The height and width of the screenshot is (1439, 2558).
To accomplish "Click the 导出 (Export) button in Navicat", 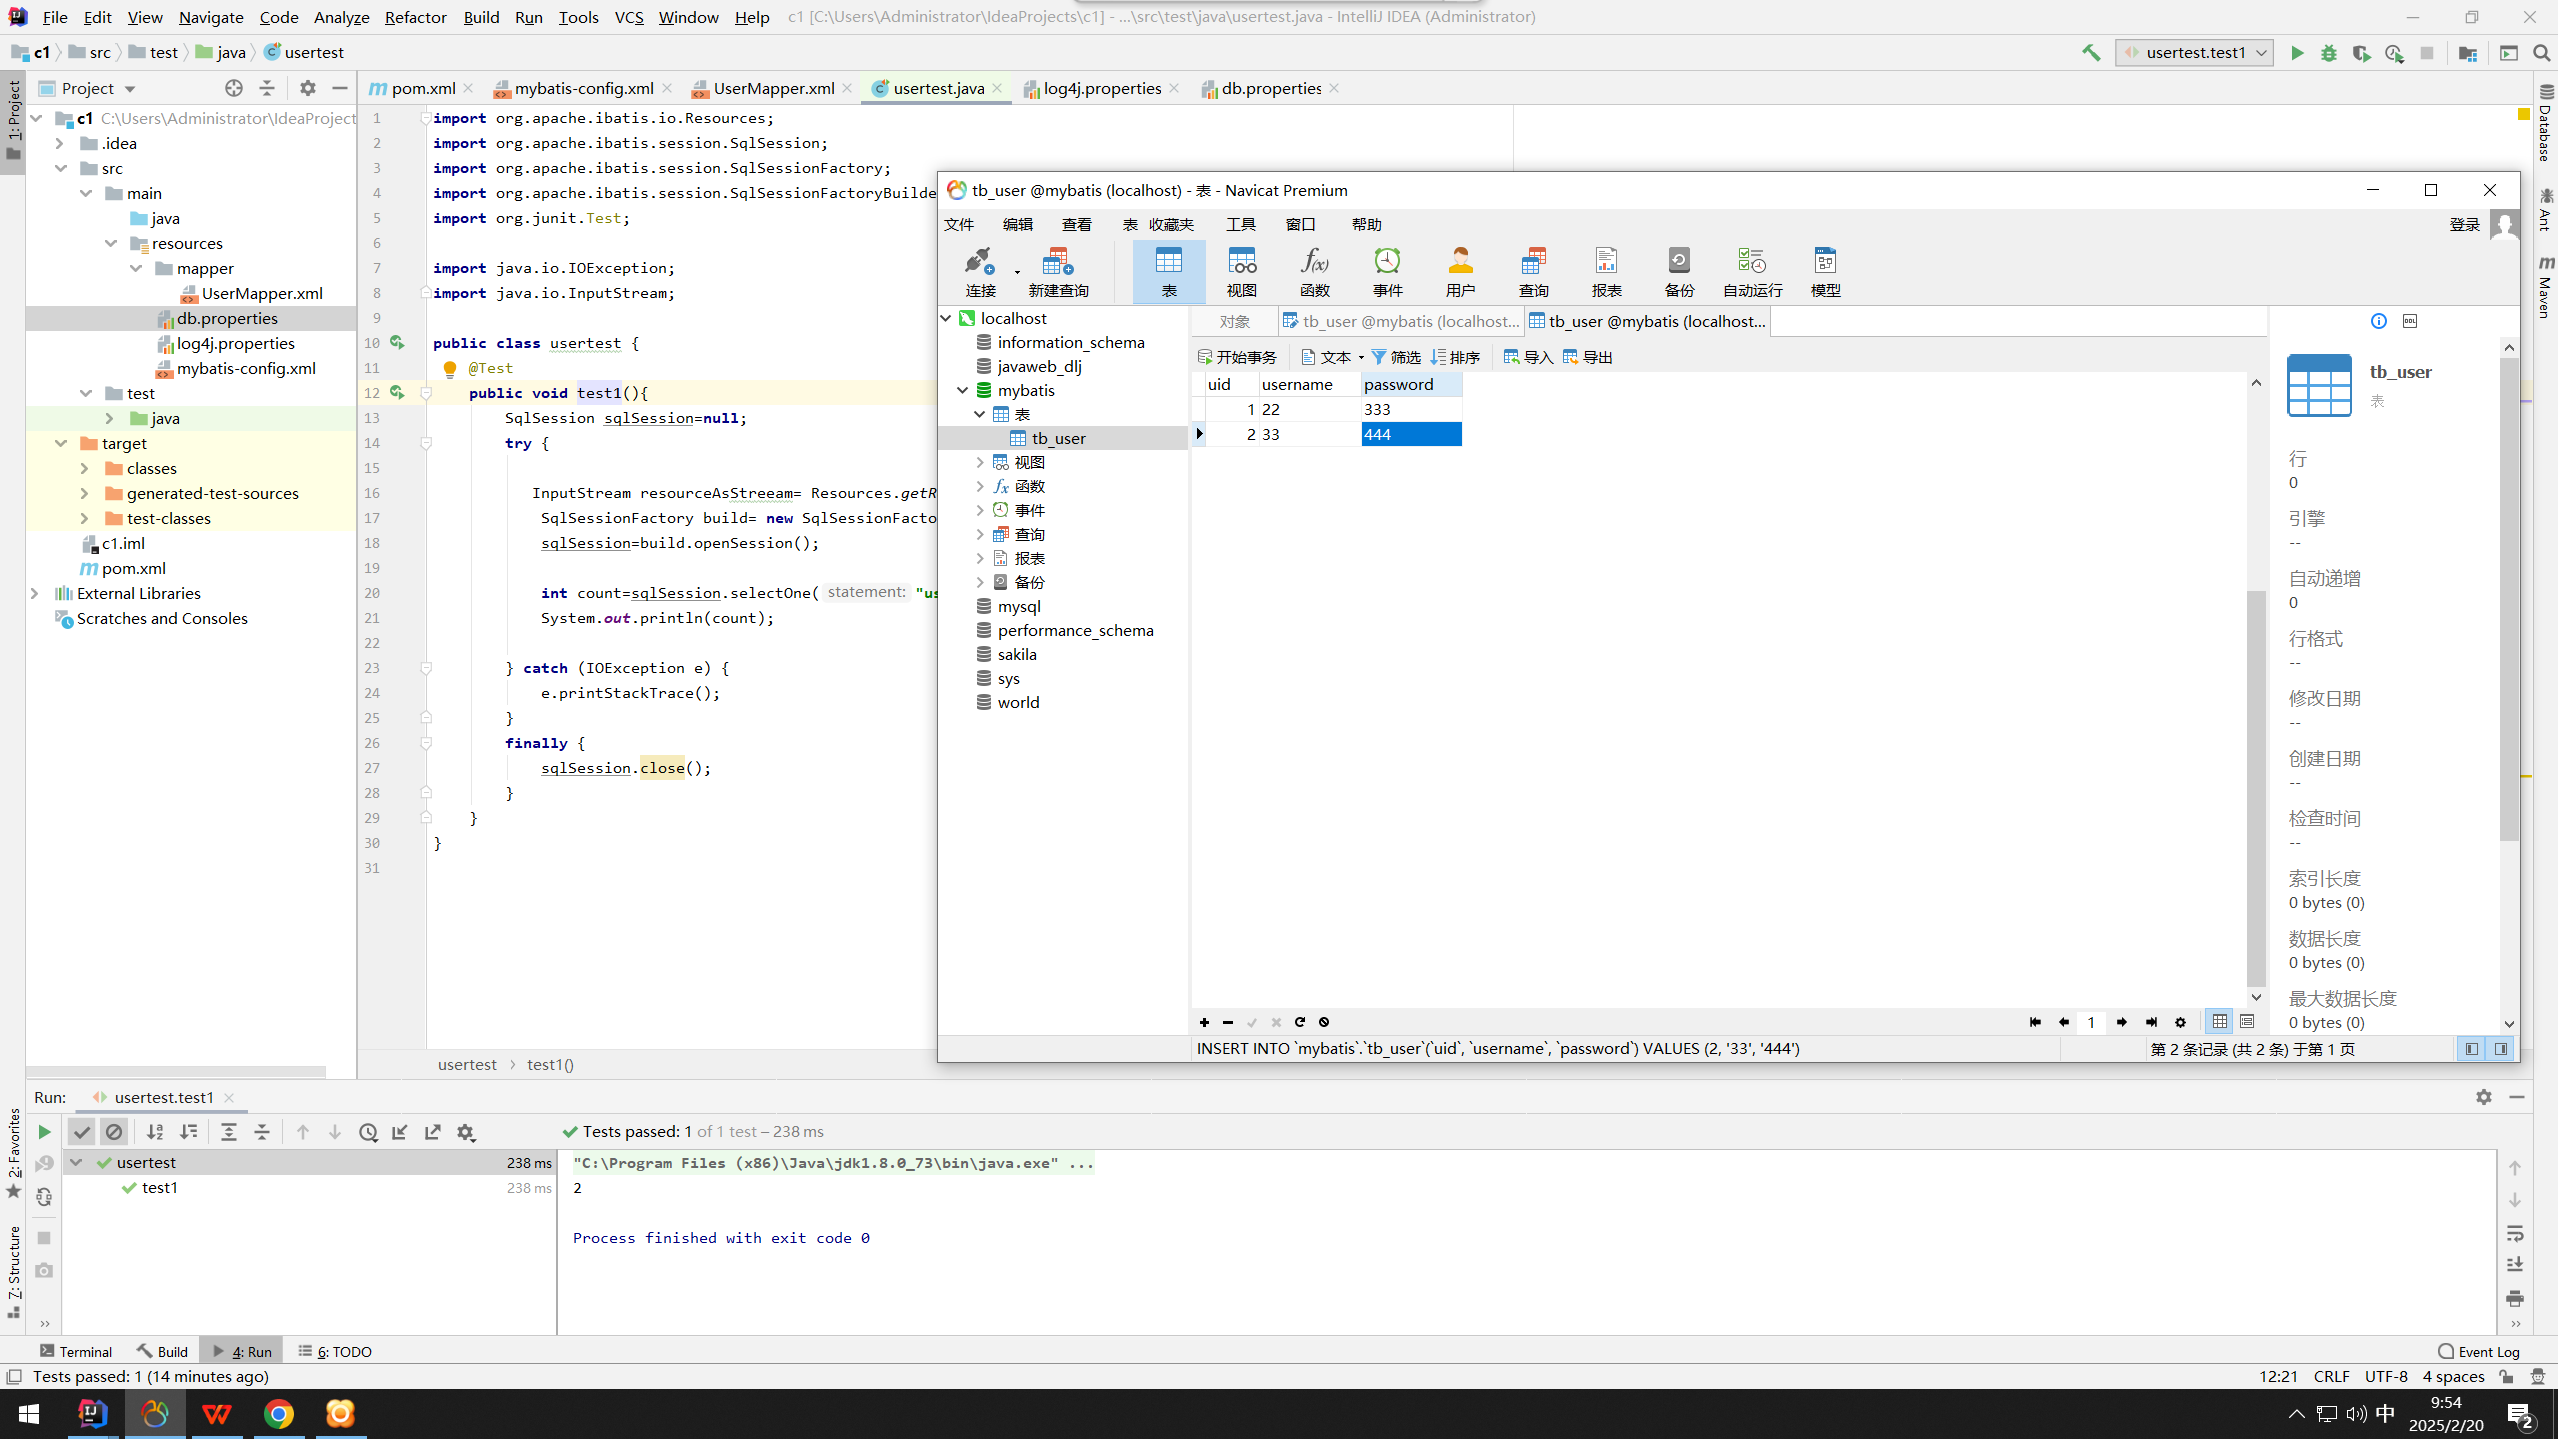I will pos(1588,357).
